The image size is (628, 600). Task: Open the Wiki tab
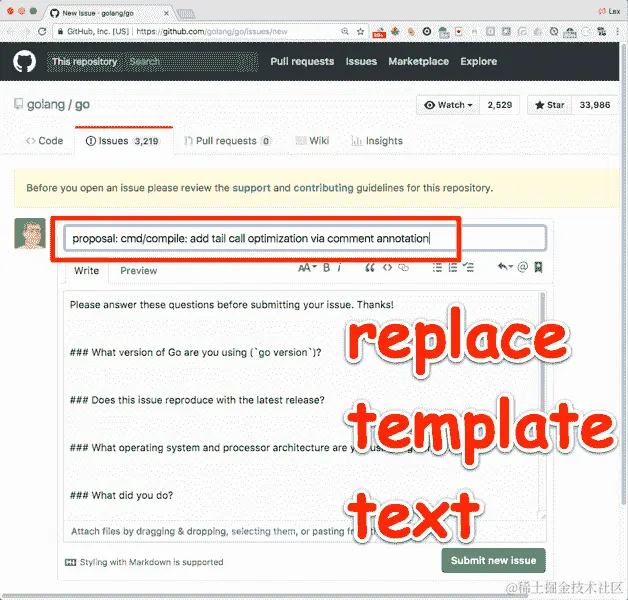pos(312,141)
